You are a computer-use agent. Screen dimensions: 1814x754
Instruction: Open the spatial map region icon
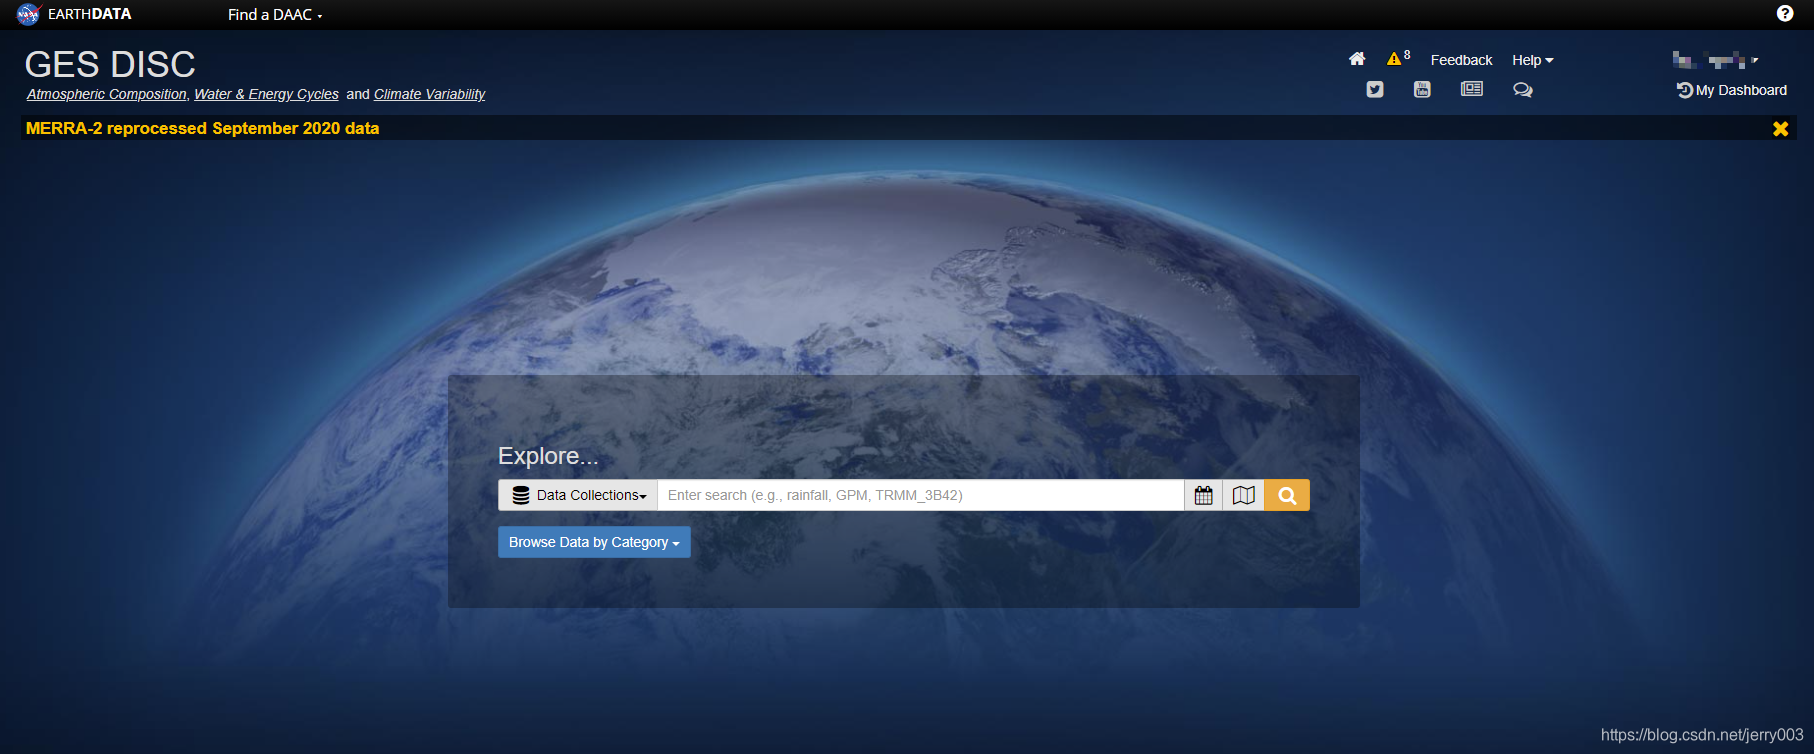(x=1243, y=495)
